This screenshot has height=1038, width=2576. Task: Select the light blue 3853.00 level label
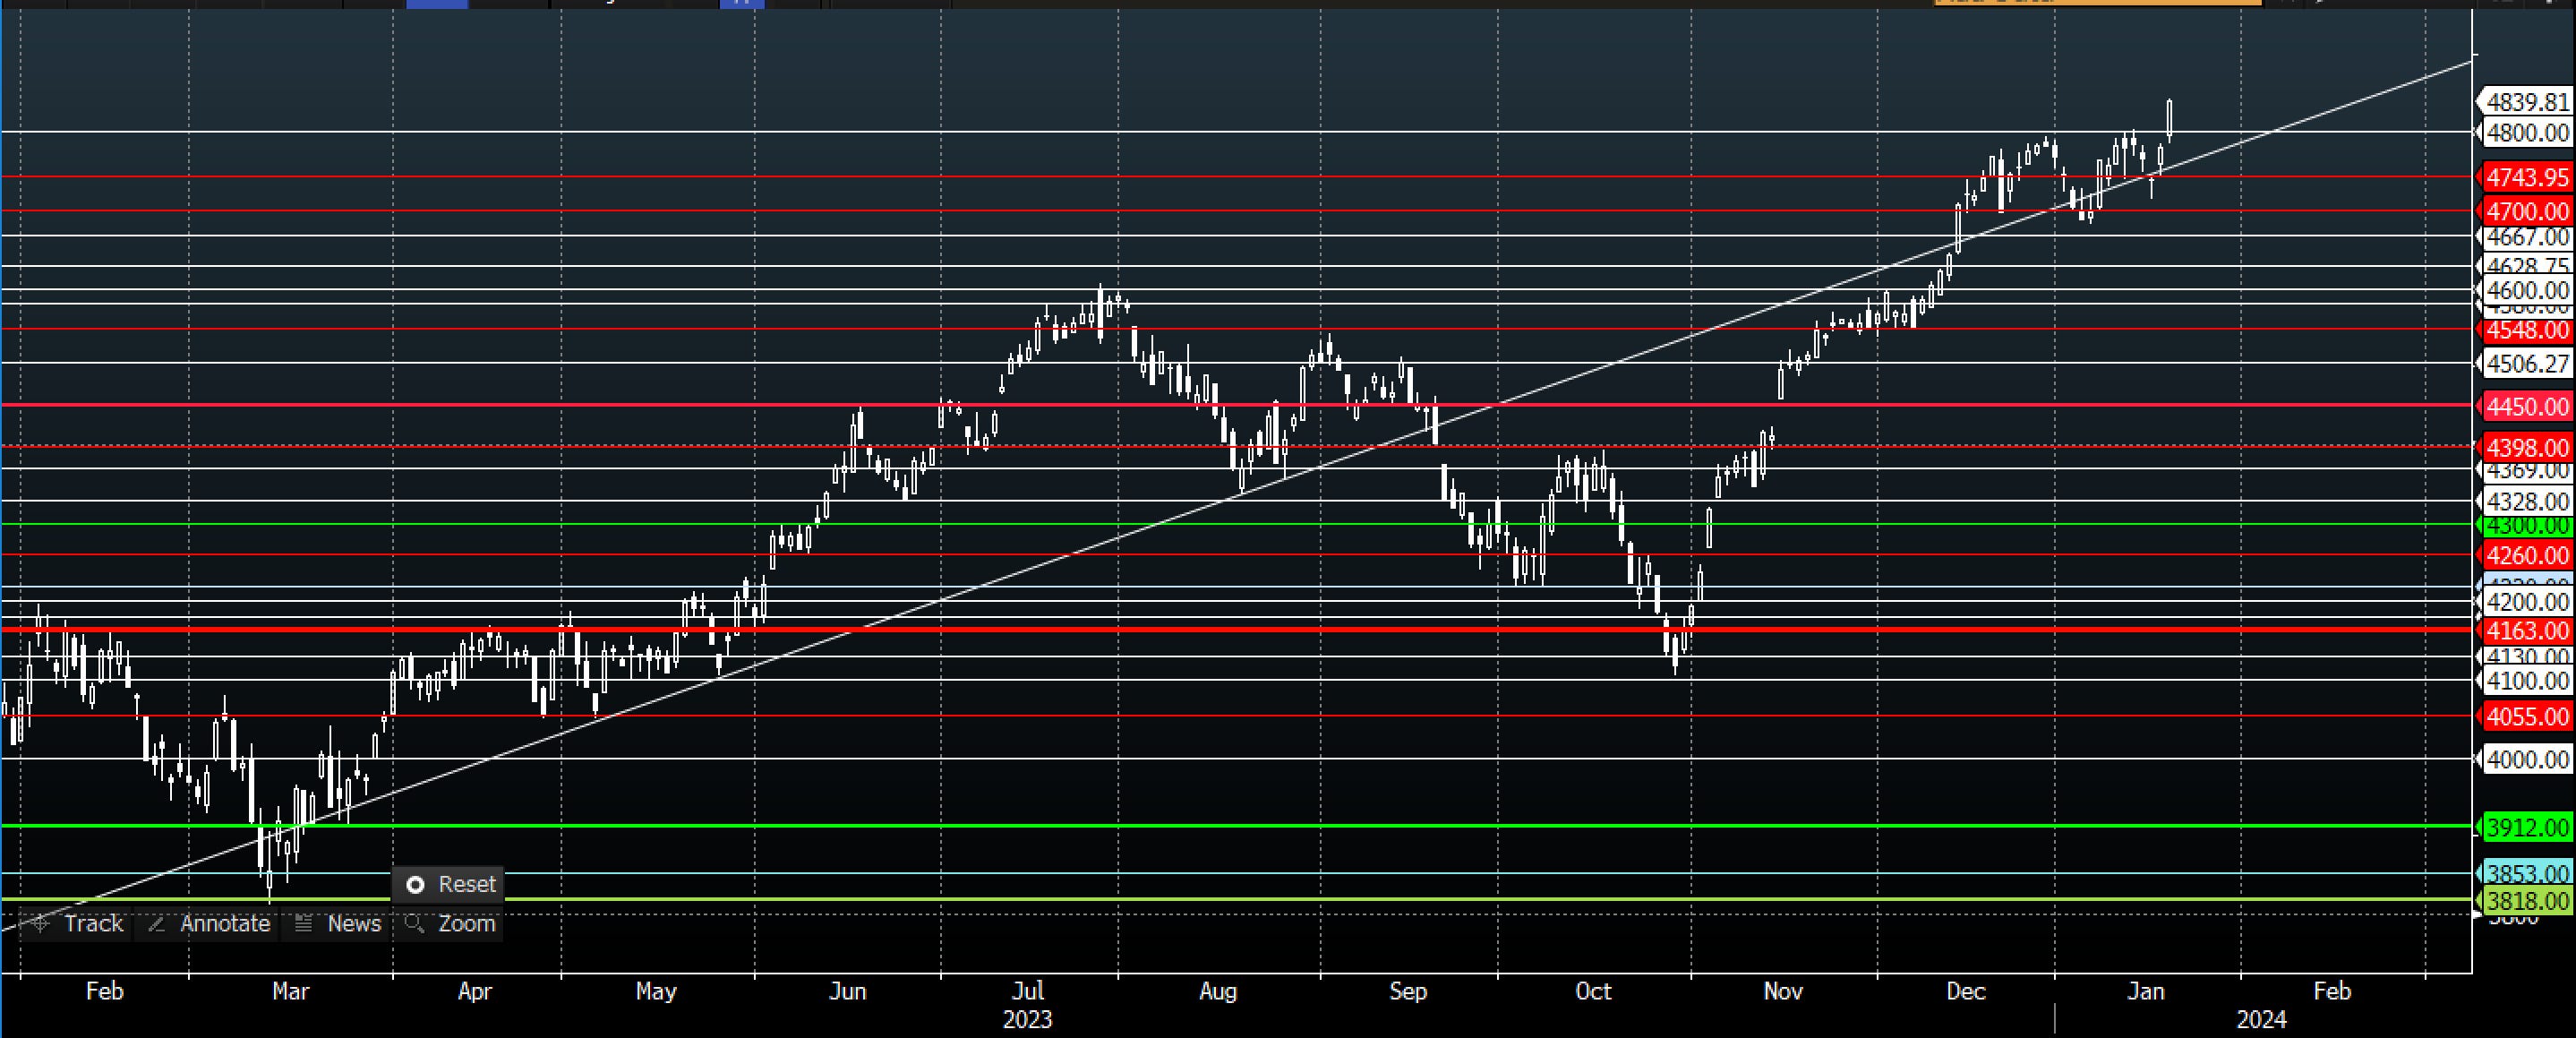coord(2526,873)
